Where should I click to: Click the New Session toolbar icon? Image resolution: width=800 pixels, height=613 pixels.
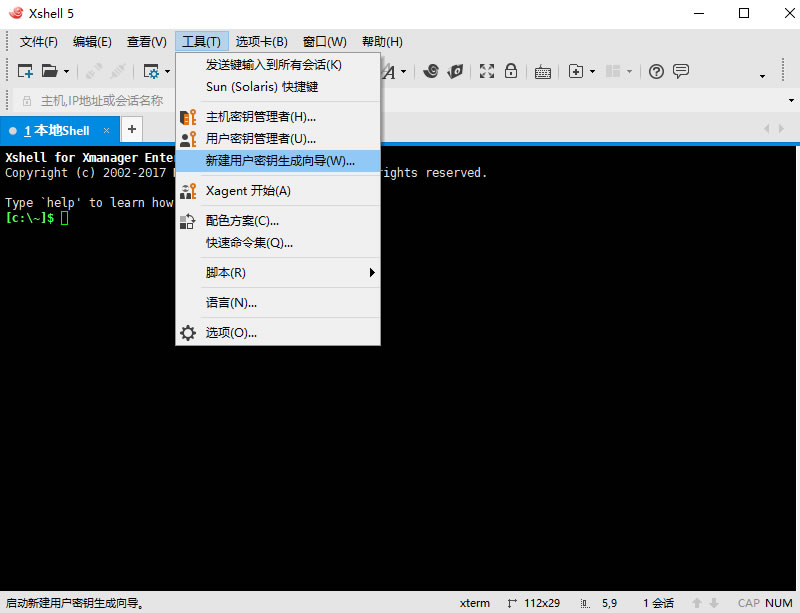pos(25,71)
